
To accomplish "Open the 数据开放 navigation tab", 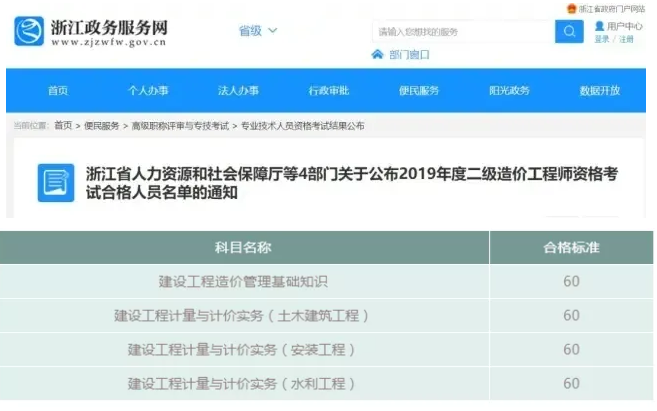I will coord(600,91).
